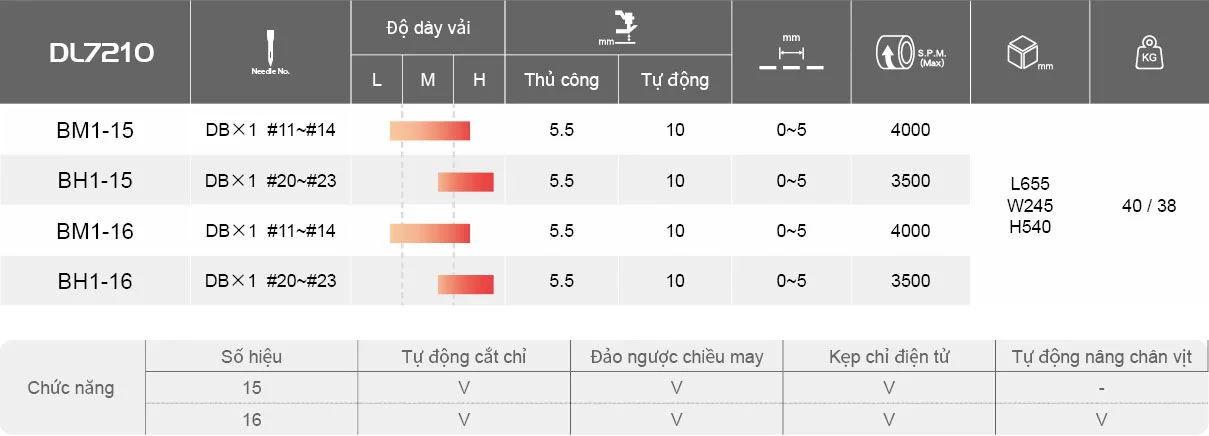Click the Chức năng row label
The width and height of the screenshot is (1209, 436).
click(71, 388)
